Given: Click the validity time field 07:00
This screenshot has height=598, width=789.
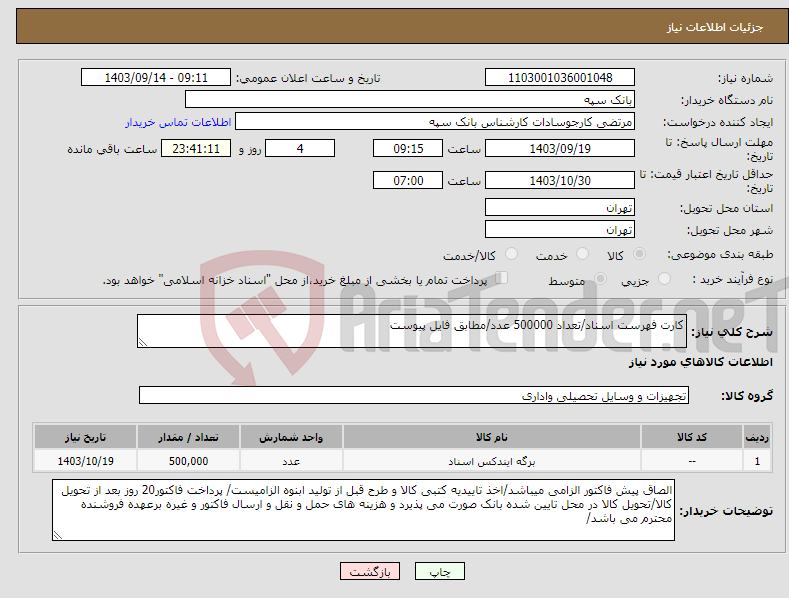Looking at the screenshot, I should (x=408, y=180).
